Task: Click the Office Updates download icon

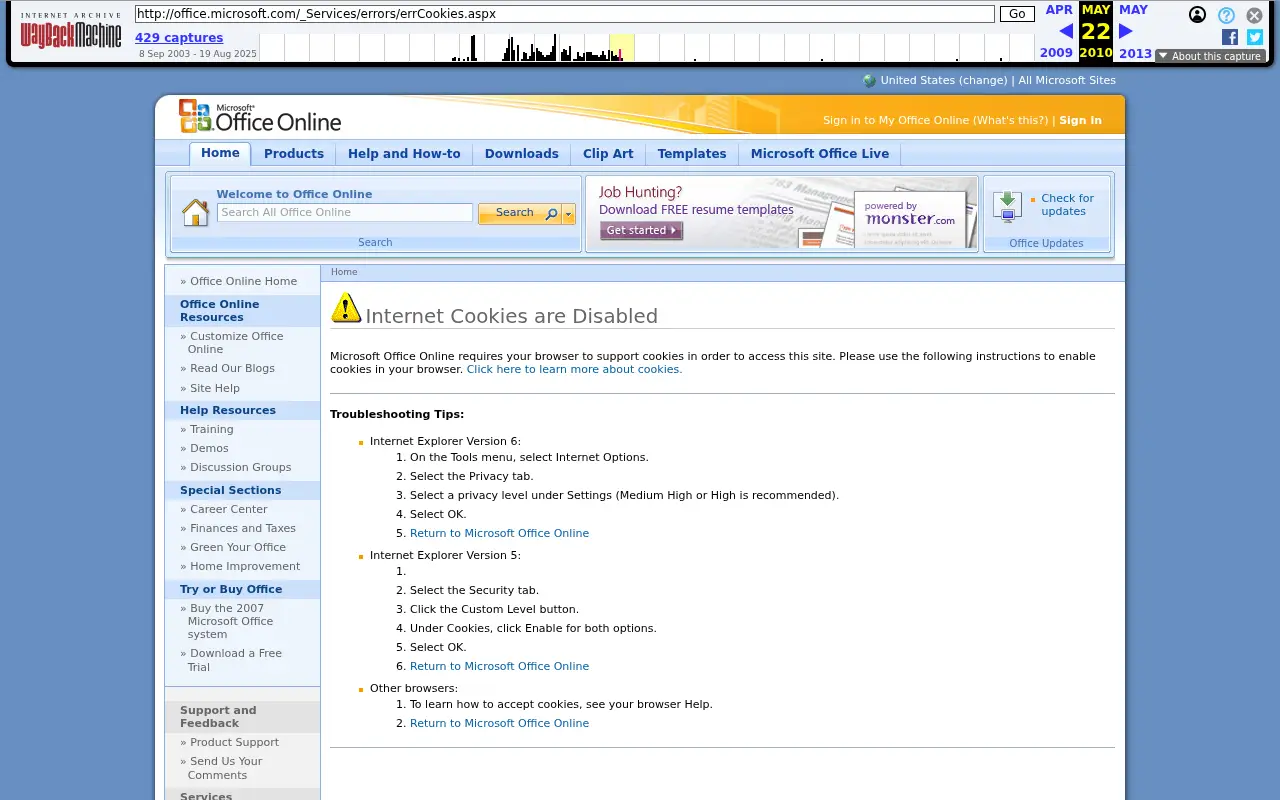Action: 1007,207
